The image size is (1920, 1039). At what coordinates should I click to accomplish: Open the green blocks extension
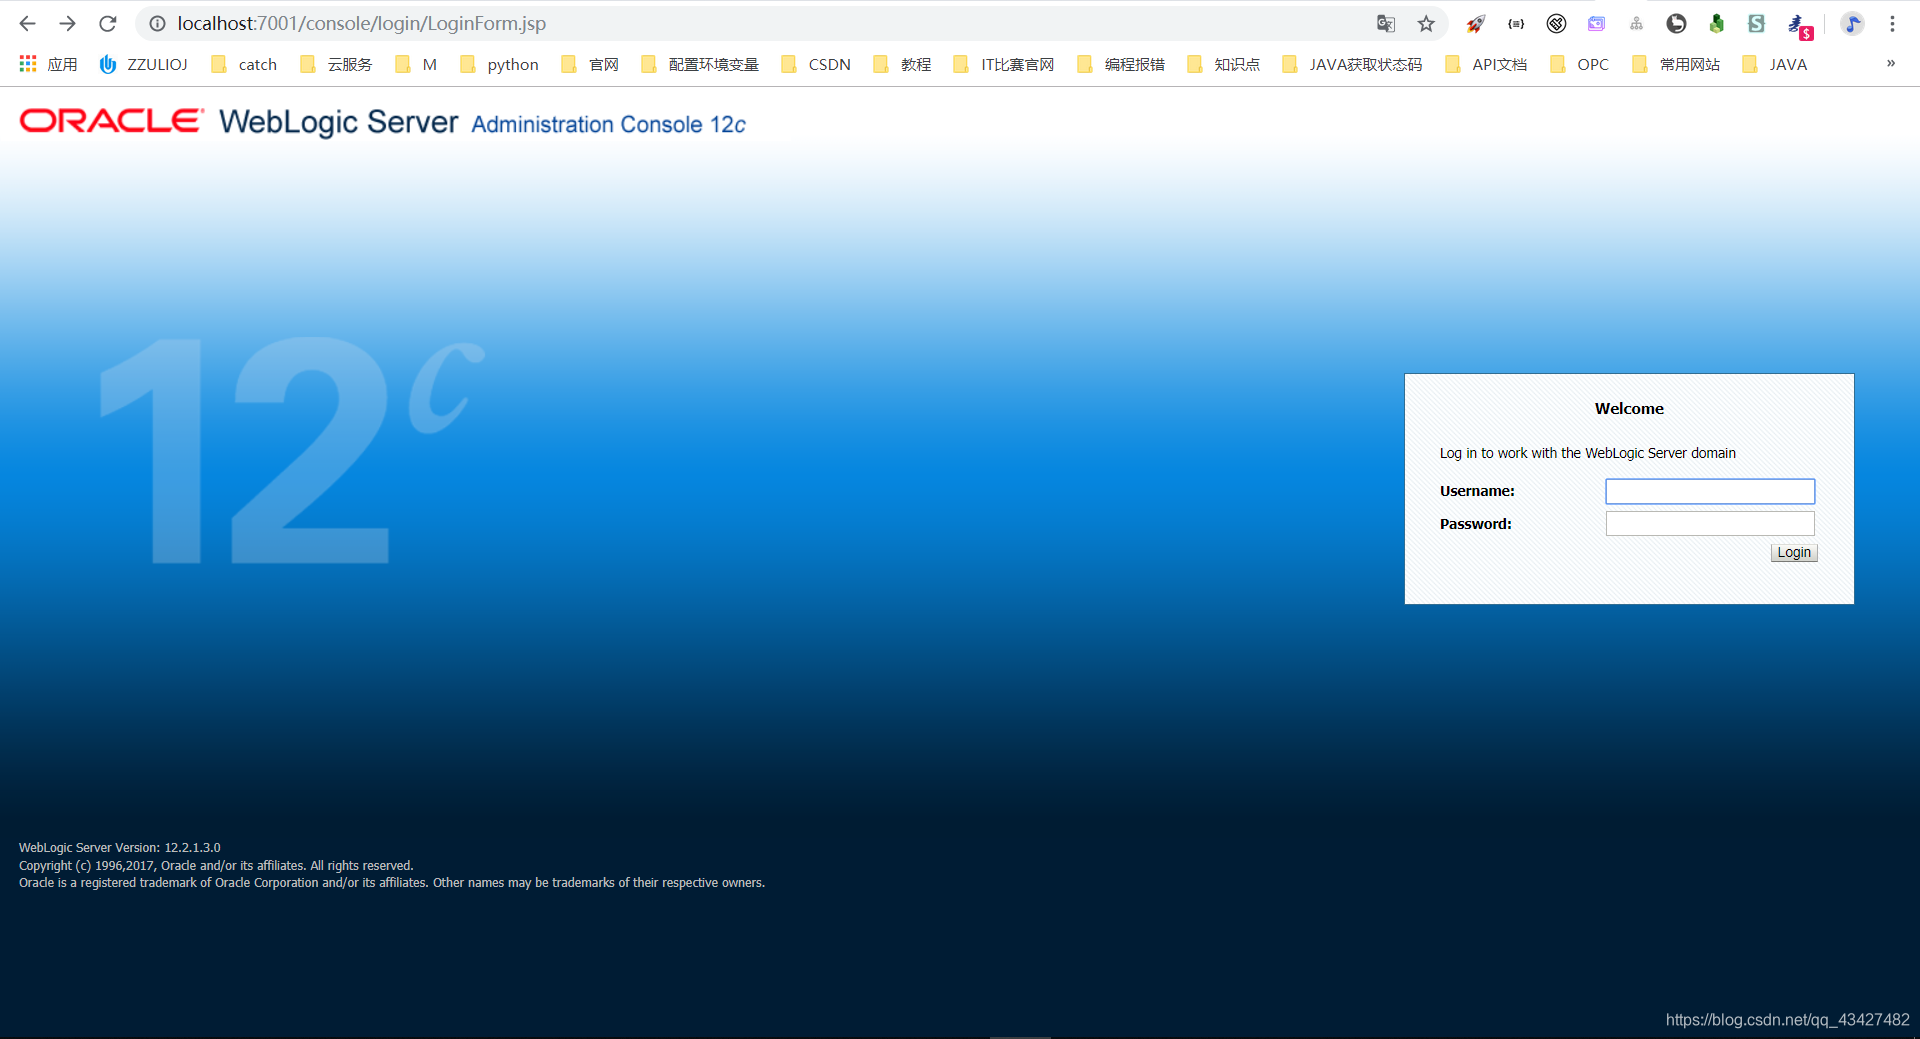click(x=1716, y=23)
